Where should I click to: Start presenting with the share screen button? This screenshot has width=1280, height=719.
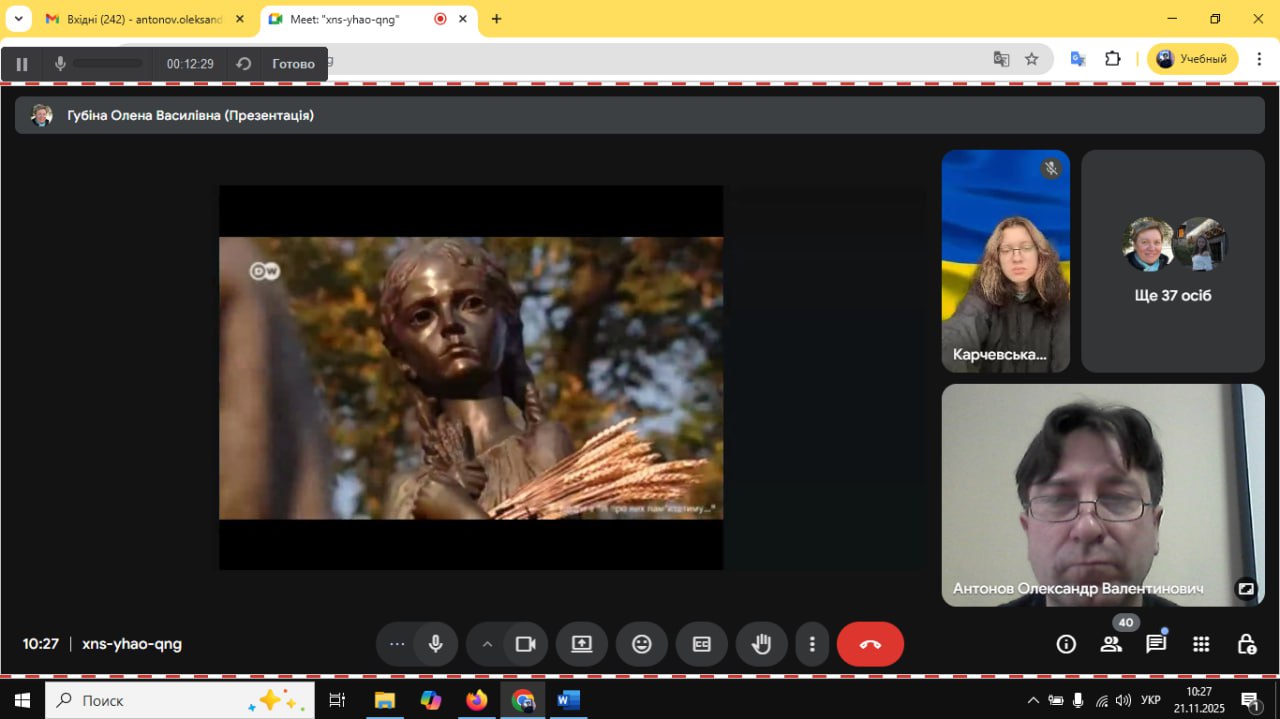[582, 644]
